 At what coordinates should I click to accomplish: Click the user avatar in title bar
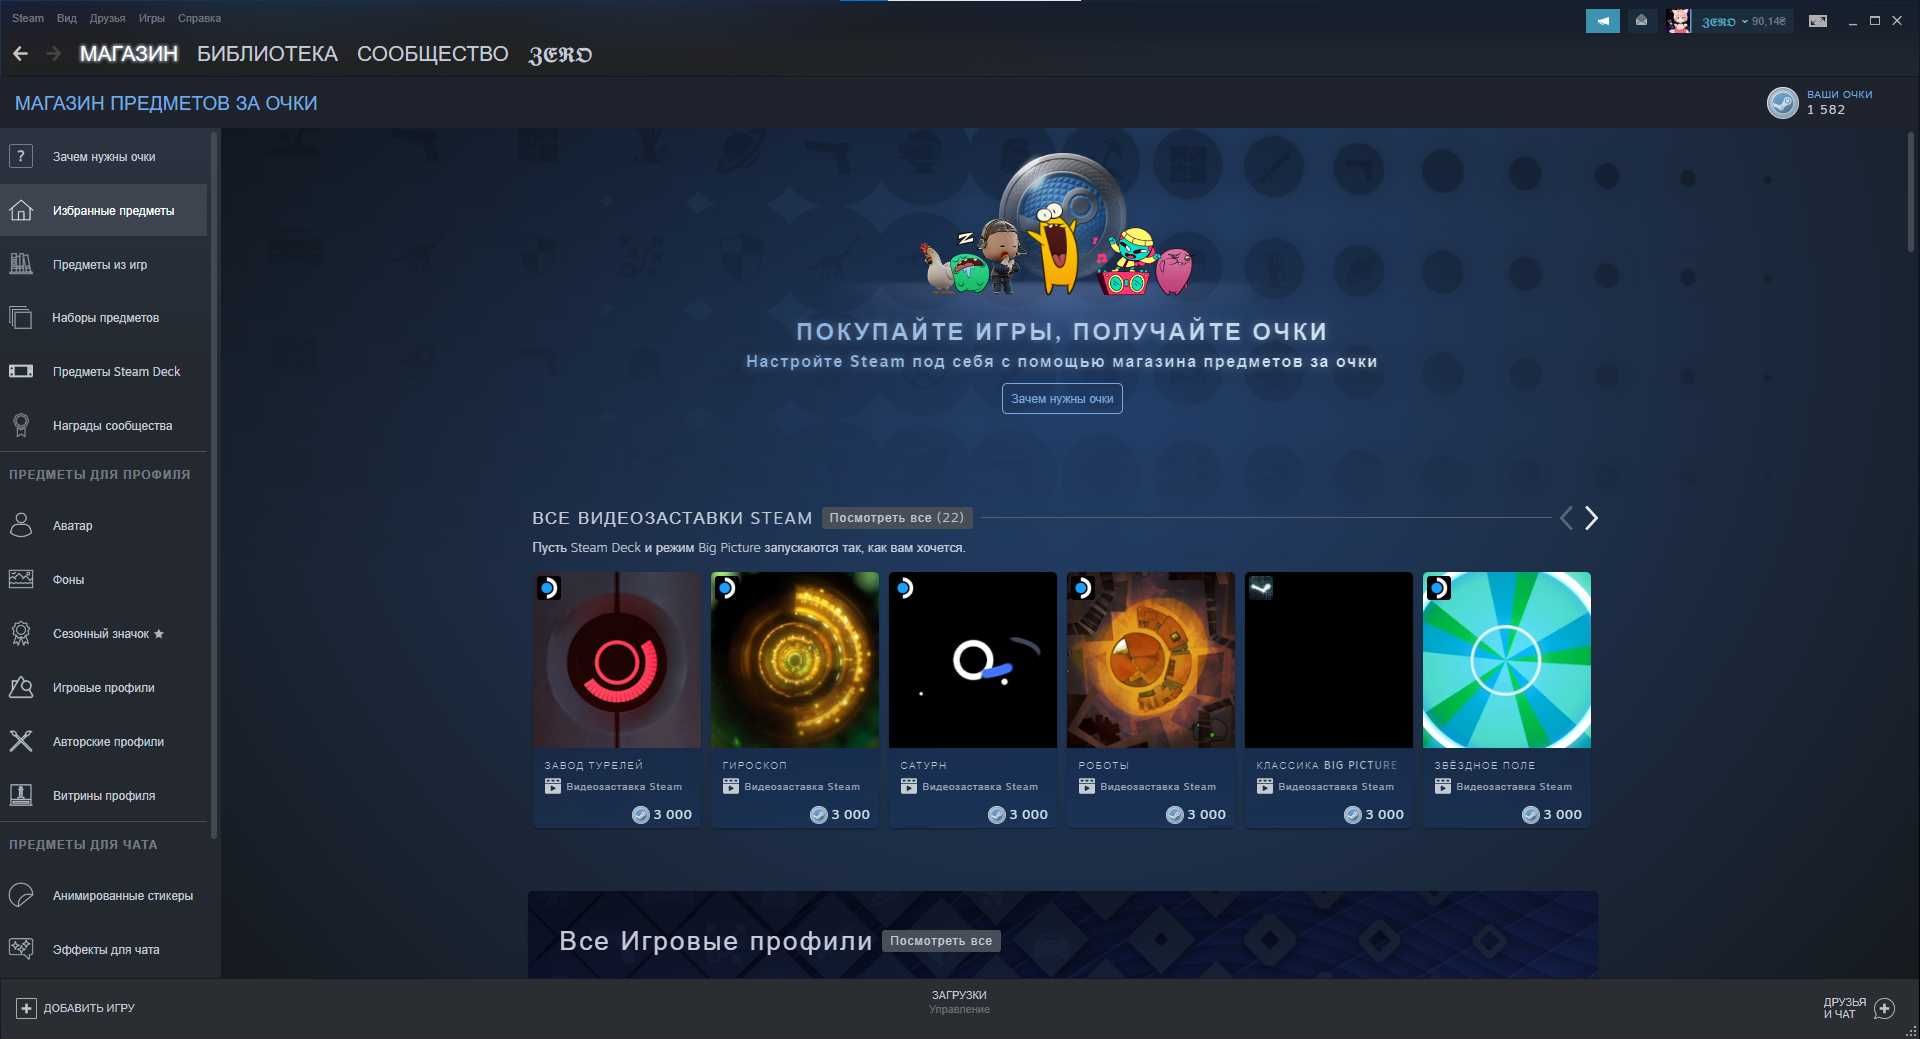coord(1680,20)
